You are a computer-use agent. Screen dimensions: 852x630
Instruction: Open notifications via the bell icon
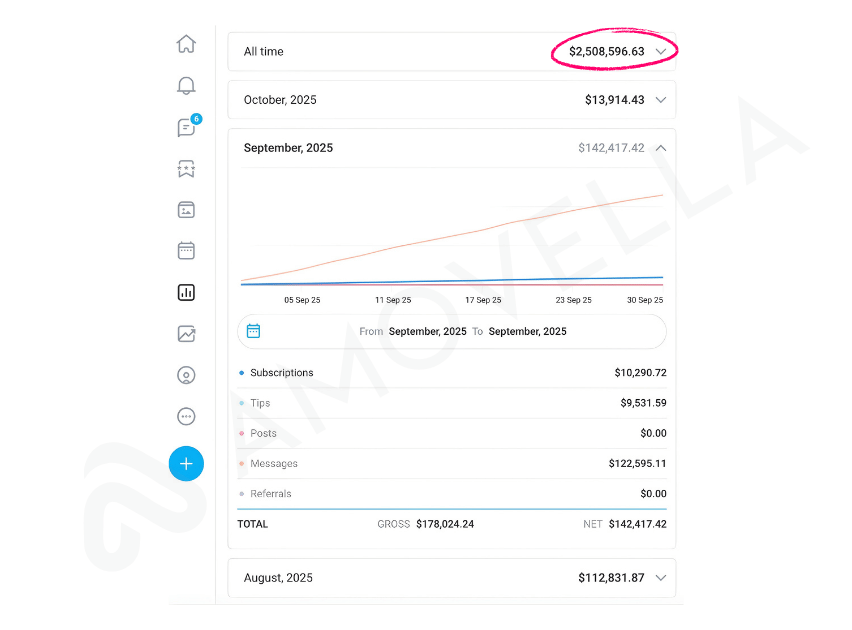186,86
